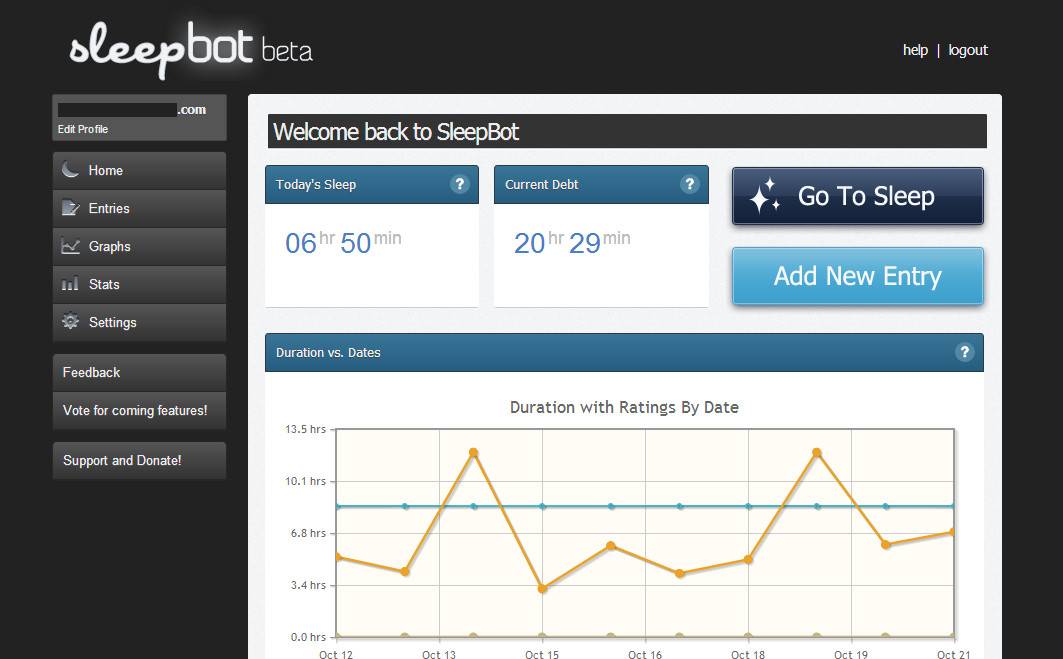The image size is (1063, 659).
Task: Click the Duration vs. Dates panel header
Action: 624,353
